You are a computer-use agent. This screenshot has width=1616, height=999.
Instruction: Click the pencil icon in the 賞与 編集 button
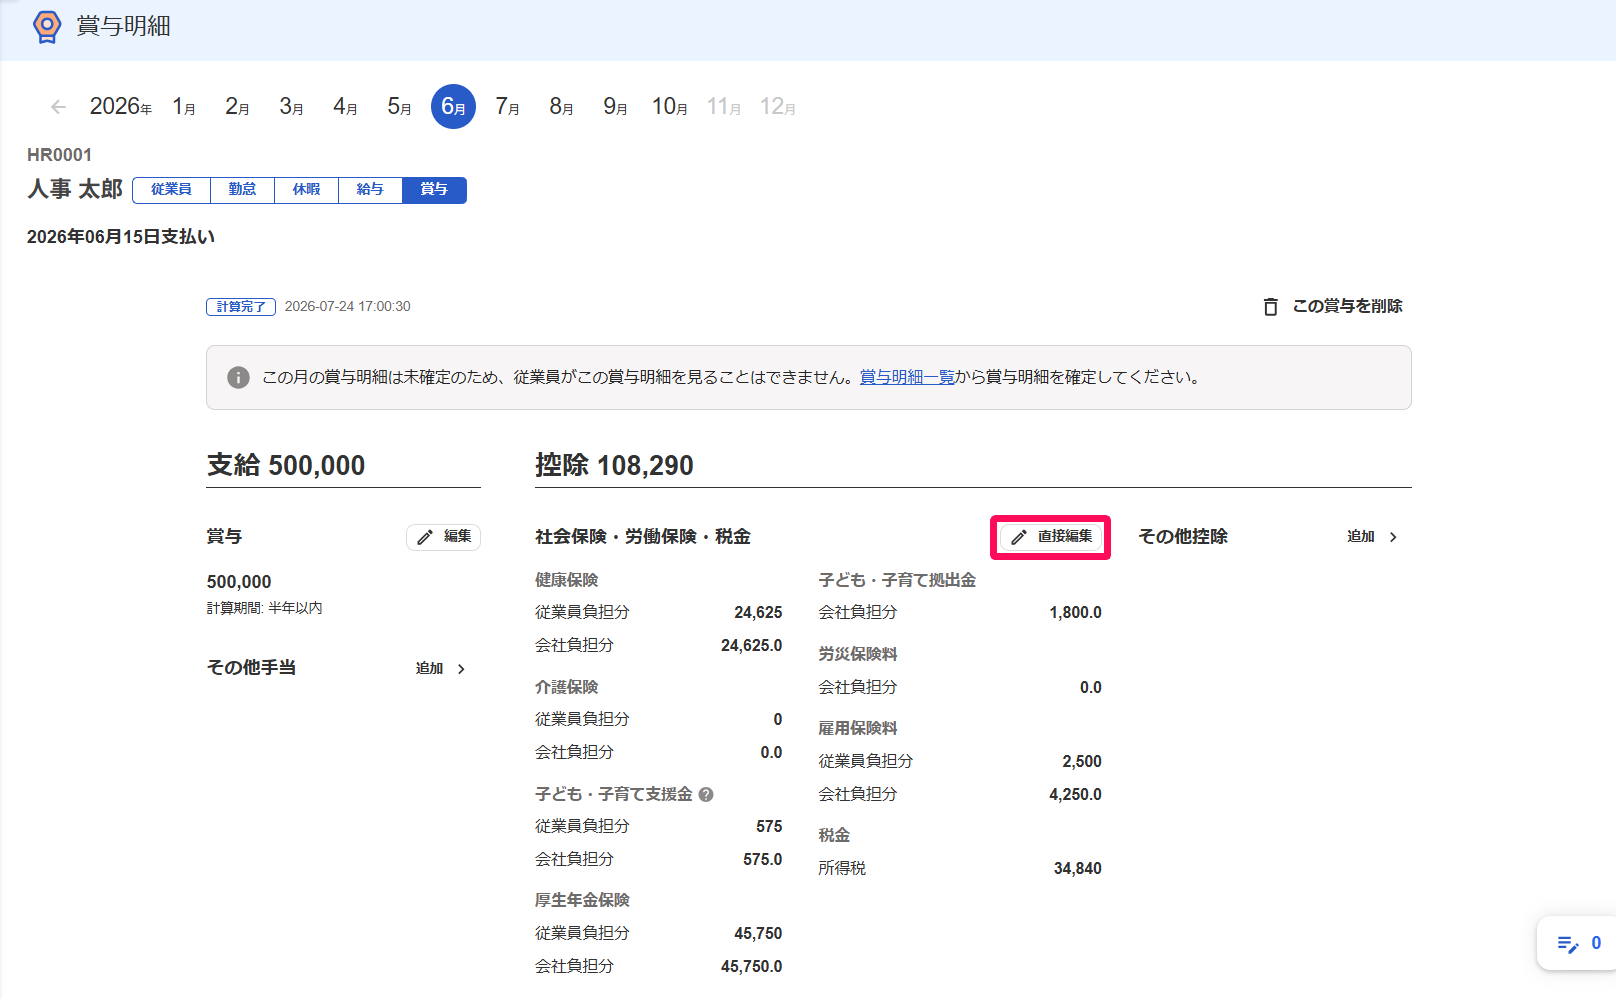click(x=425, y=537)
